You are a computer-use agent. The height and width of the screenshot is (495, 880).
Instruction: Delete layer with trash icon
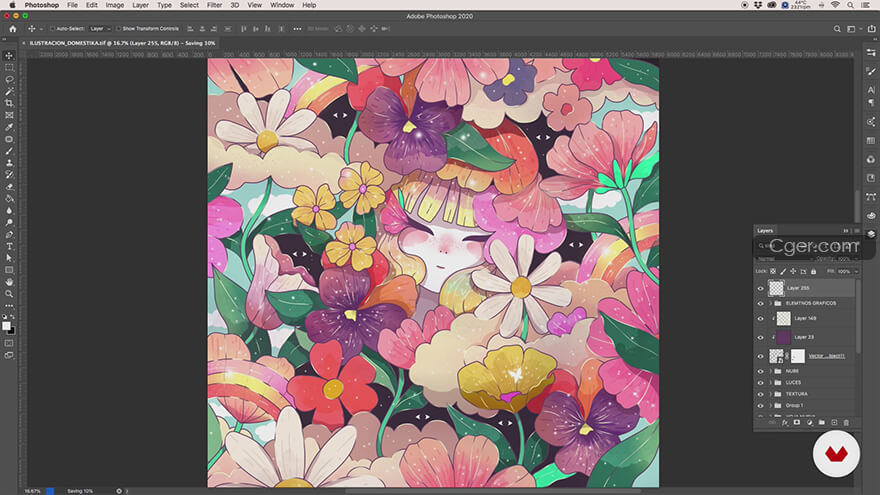pyautogui.click(x=846, y=423)
